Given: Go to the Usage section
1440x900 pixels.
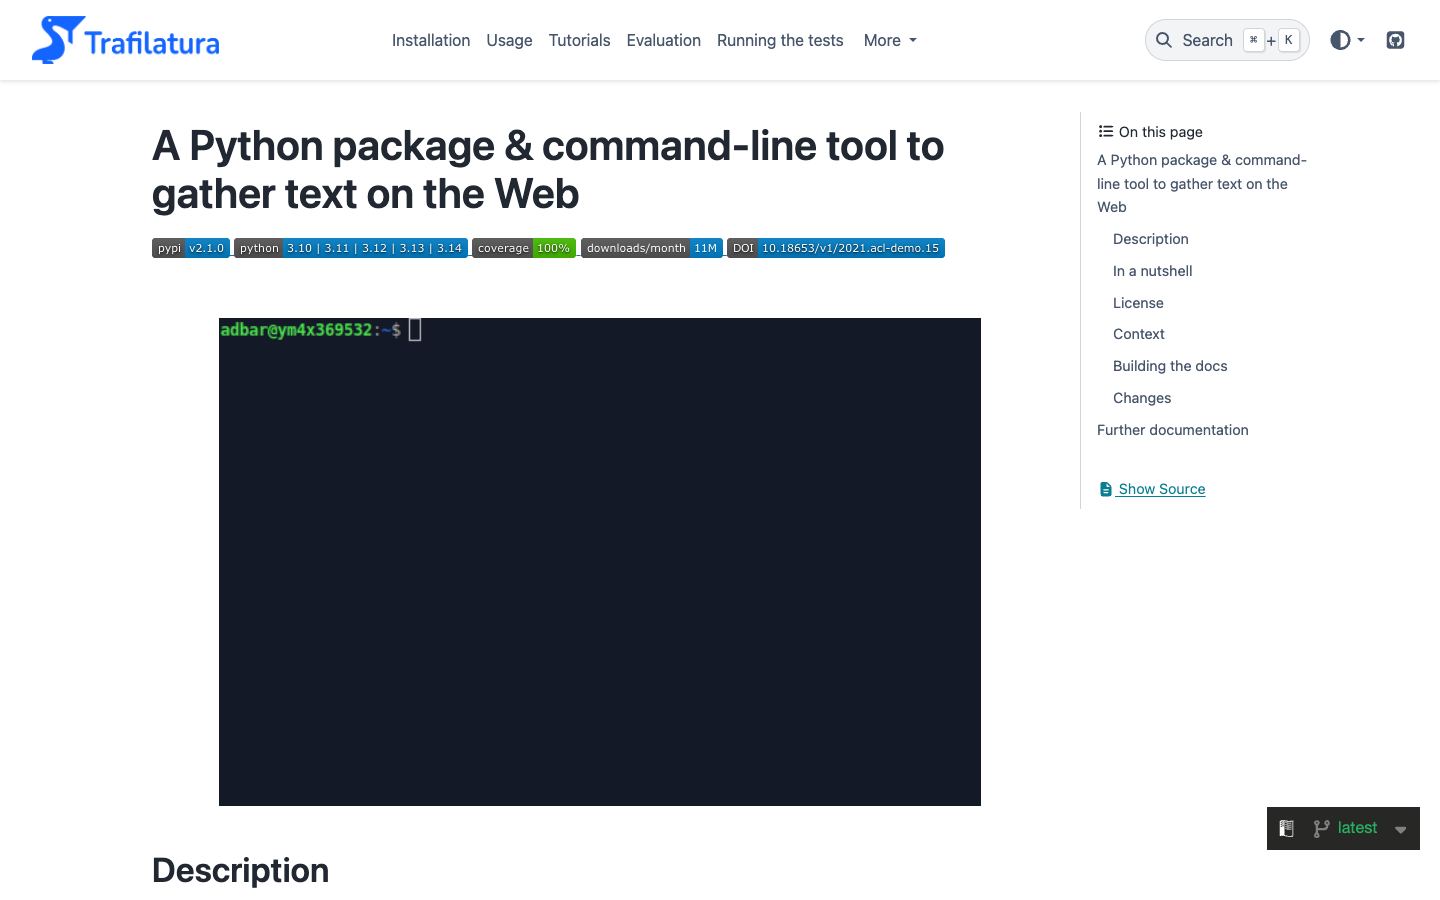Looking at the screenshot, I should pyautogui.click(x=509, y=40).
